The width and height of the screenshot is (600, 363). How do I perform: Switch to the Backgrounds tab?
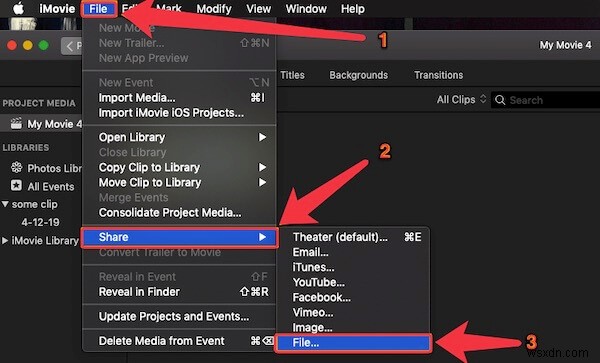(359, 75)
